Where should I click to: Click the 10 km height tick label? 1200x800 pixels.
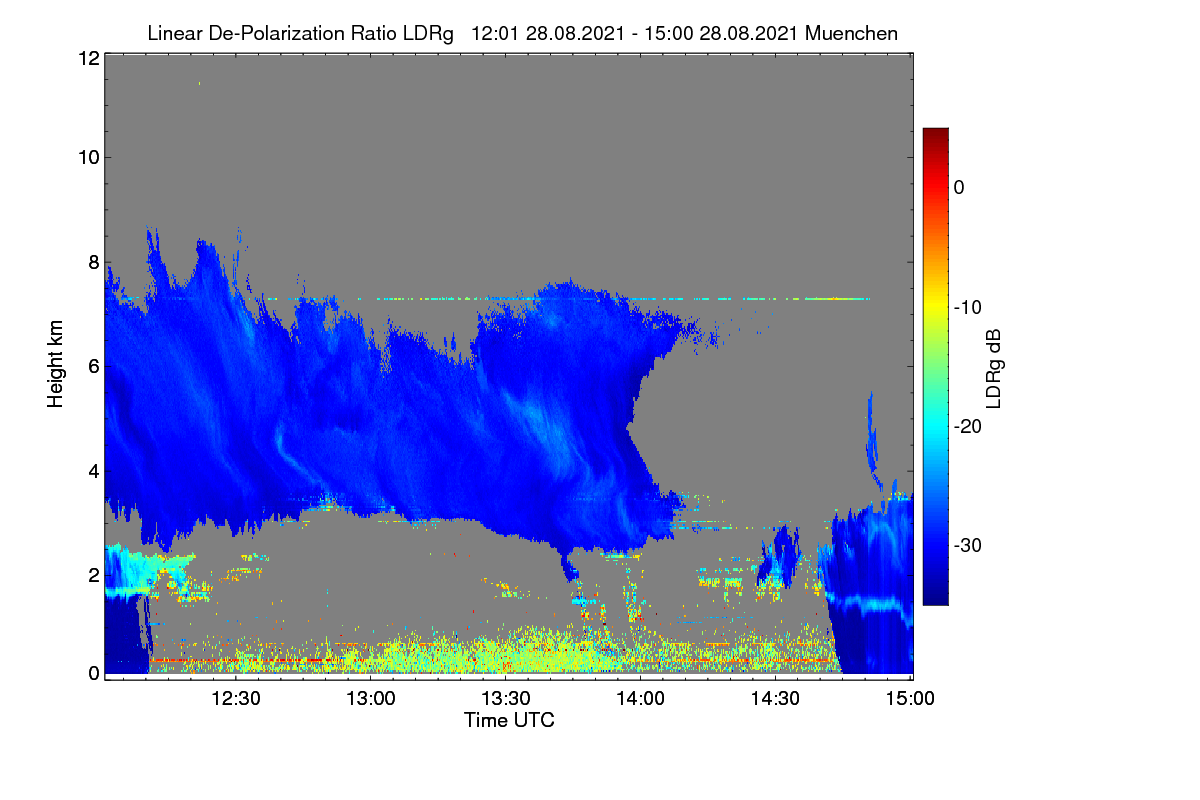point(88,157)
